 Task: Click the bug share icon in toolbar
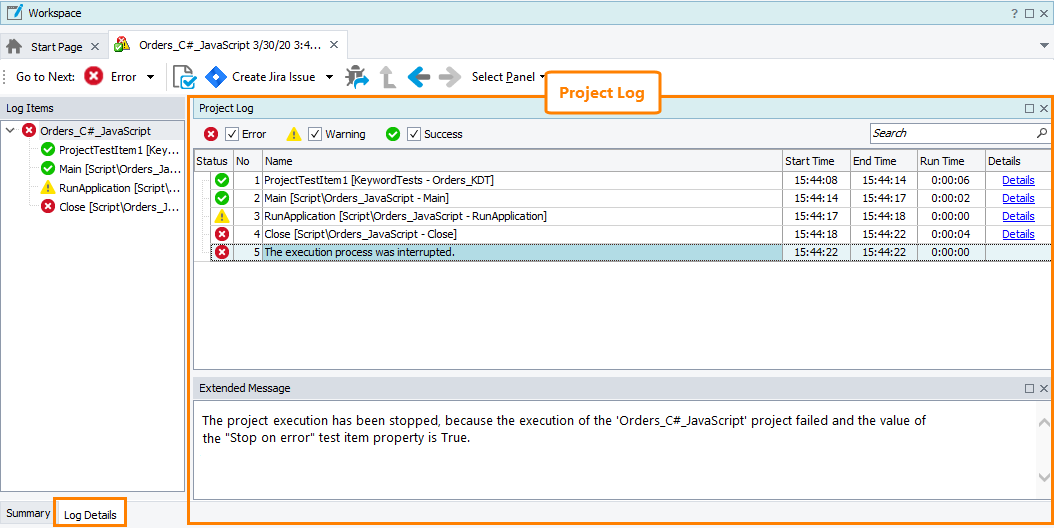pos(356,77)
